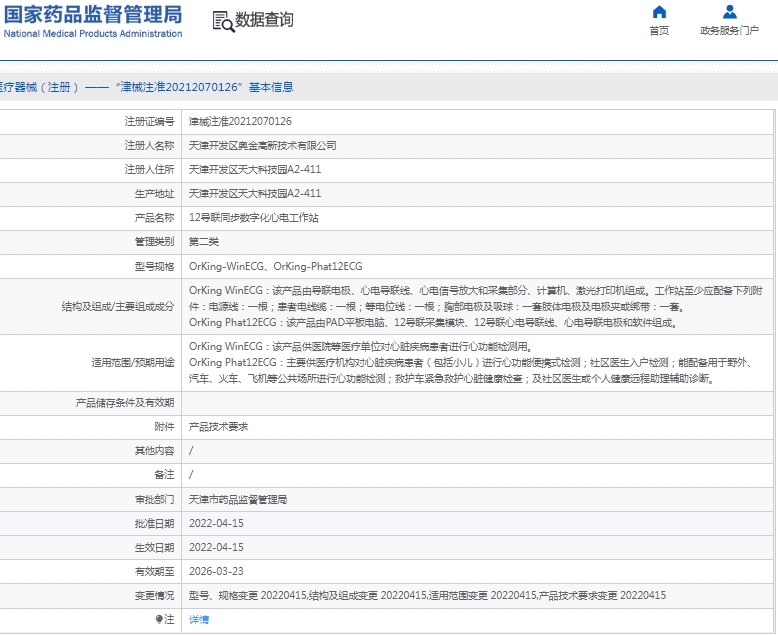Click the 数据查询 magnifier document icon
This screenshot has height=636, width=778.
click(x=223, y=22)
